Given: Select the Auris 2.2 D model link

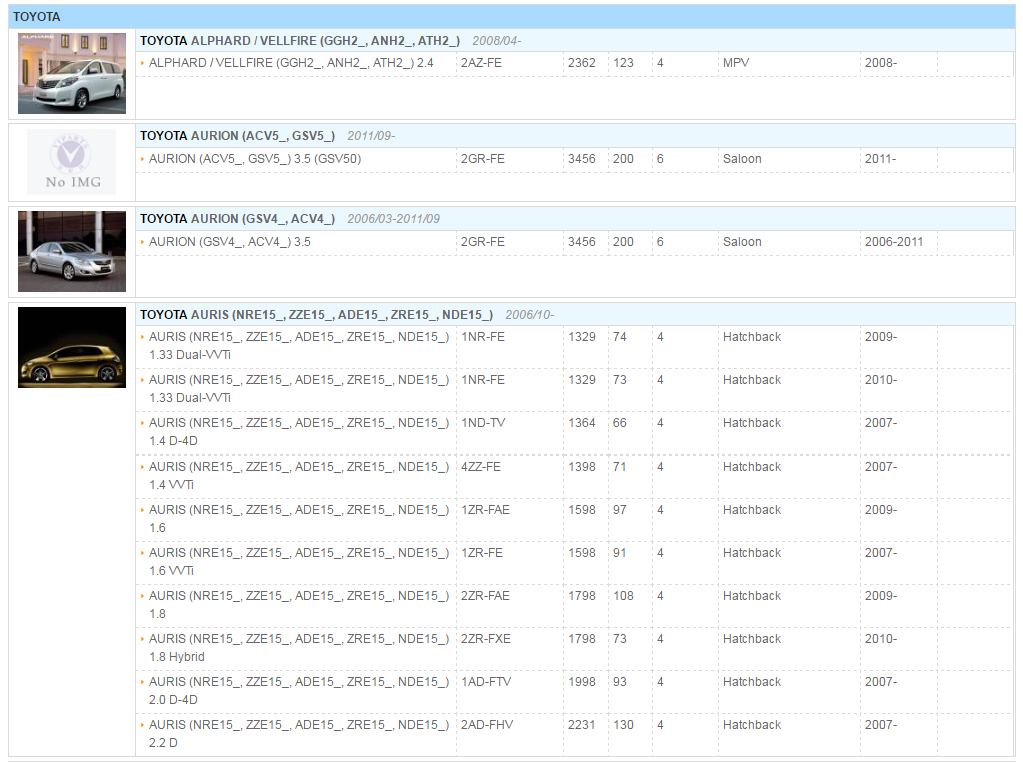Looking at the screenshot, I should point(299,734).
